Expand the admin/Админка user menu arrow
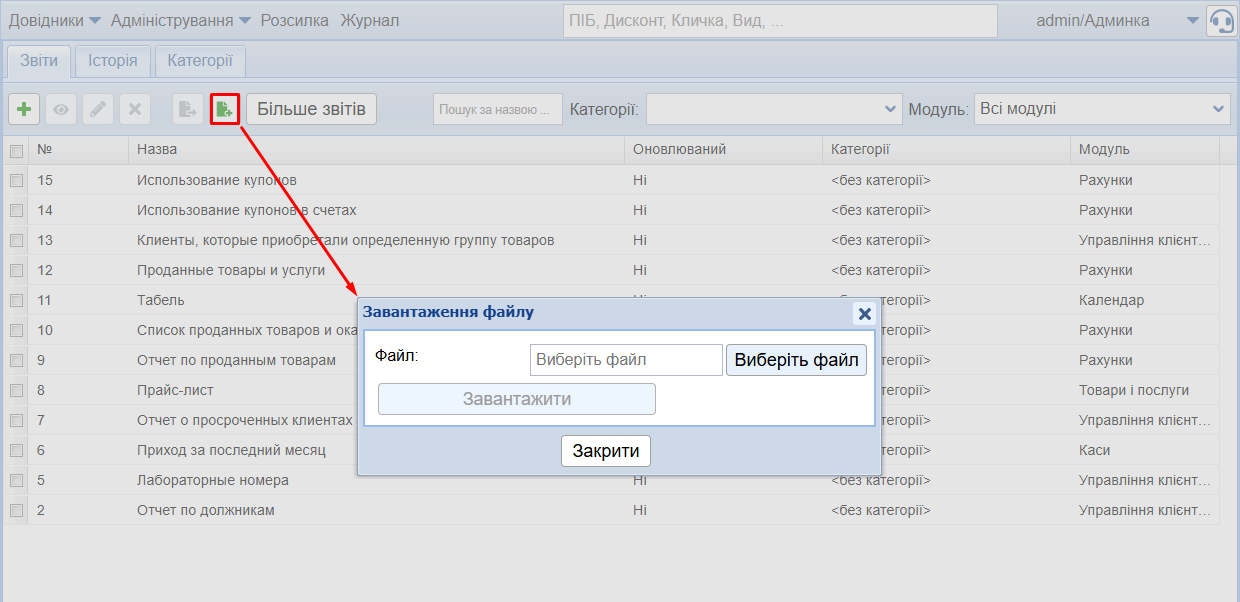The width and height of the screenshot is (1240, 602). pos(1192,21)
